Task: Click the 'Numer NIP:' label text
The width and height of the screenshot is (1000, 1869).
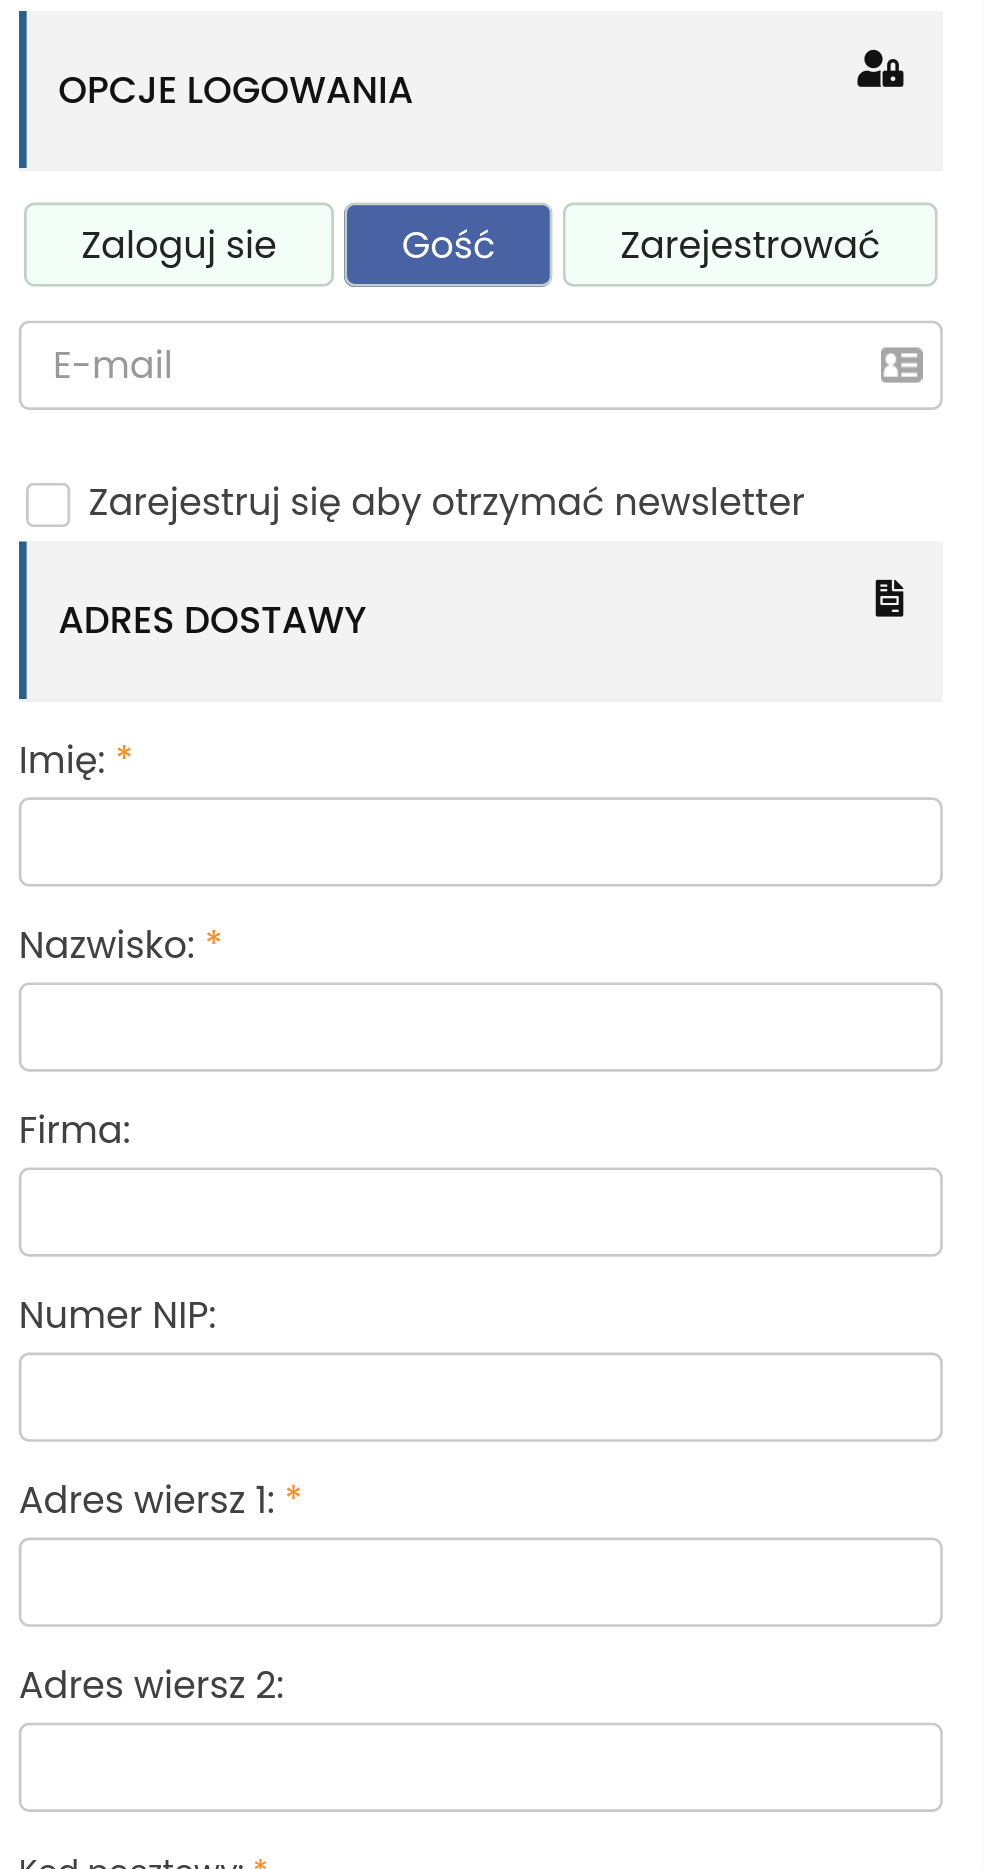Action: click(x=118, y=1316)
